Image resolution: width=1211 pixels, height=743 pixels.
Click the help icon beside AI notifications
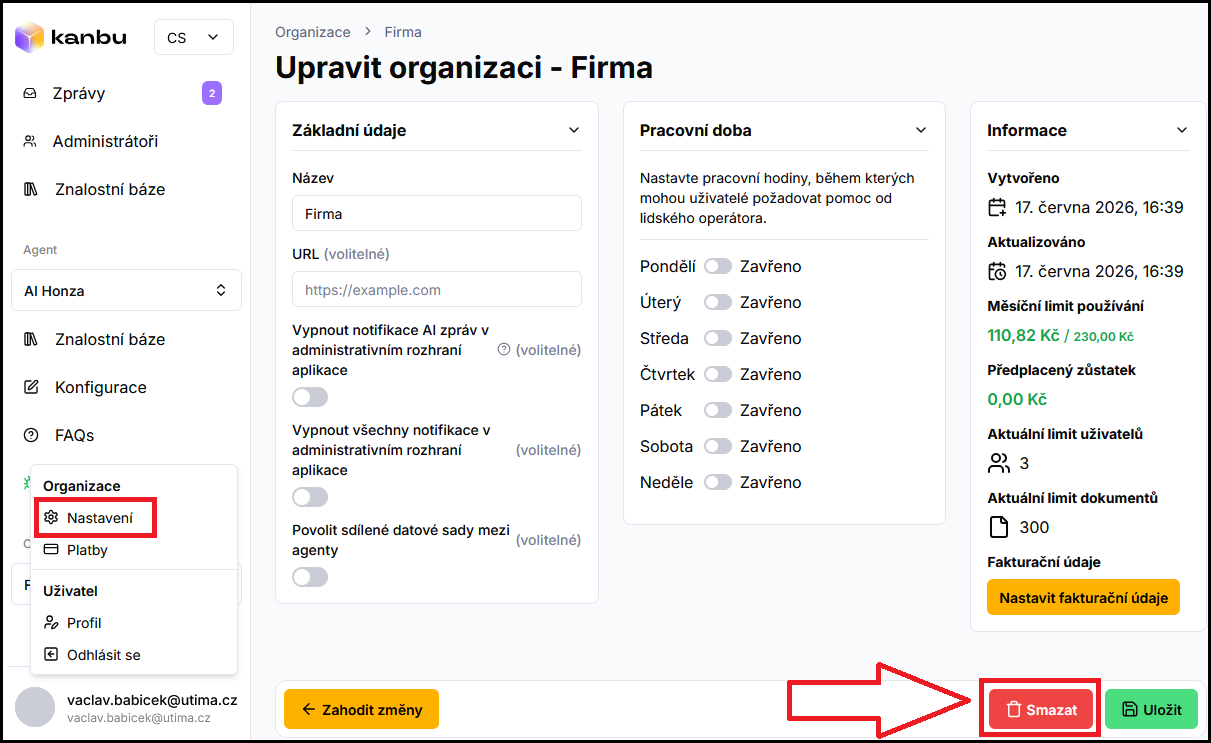tap(504, 350)
